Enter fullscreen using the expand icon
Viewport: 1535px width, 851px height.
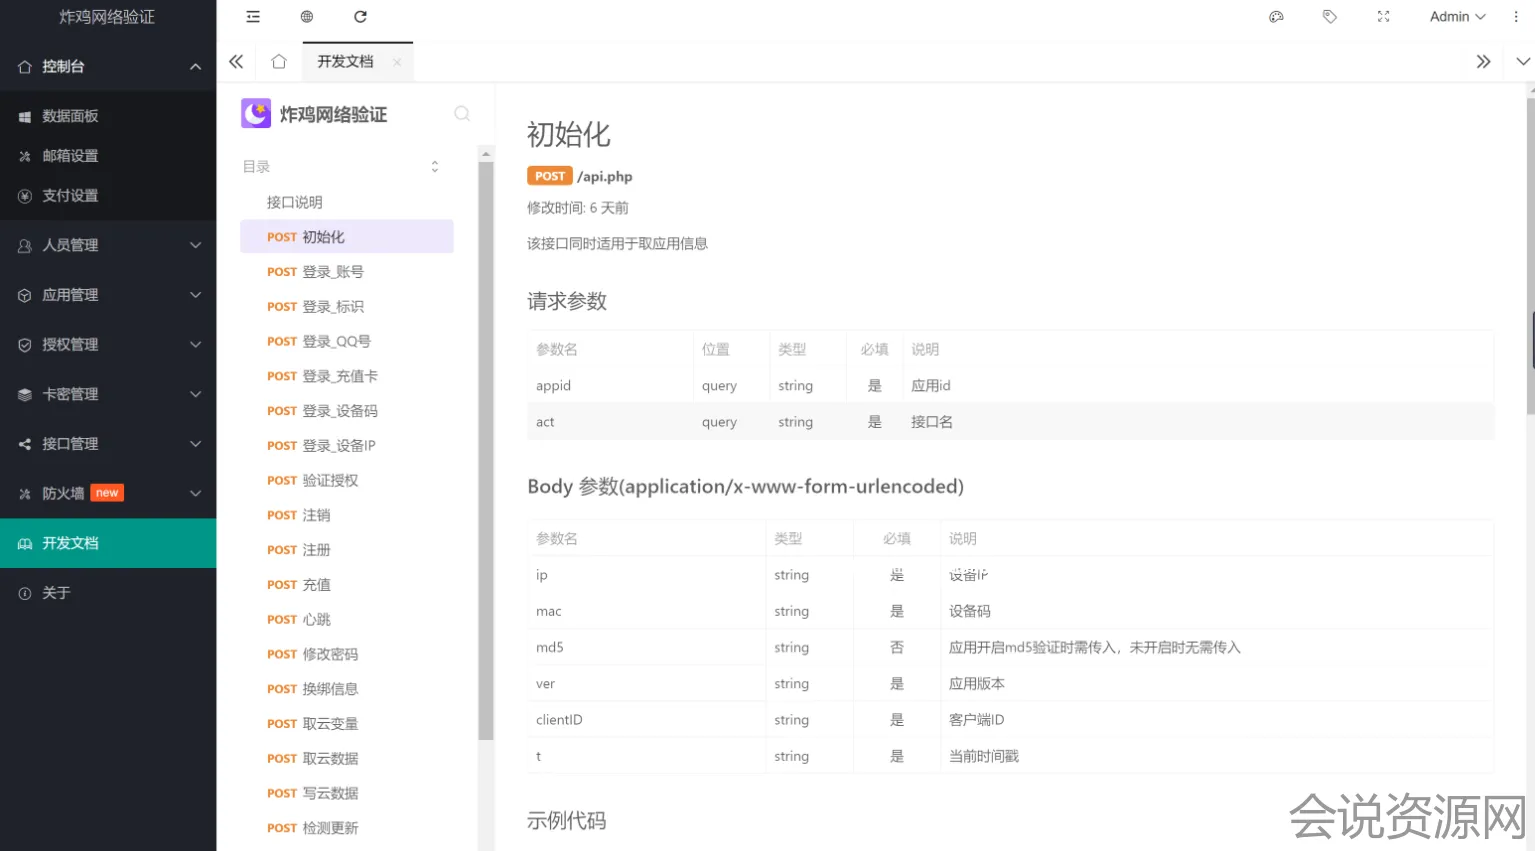pyautogui.click(x=1383, y=17)
